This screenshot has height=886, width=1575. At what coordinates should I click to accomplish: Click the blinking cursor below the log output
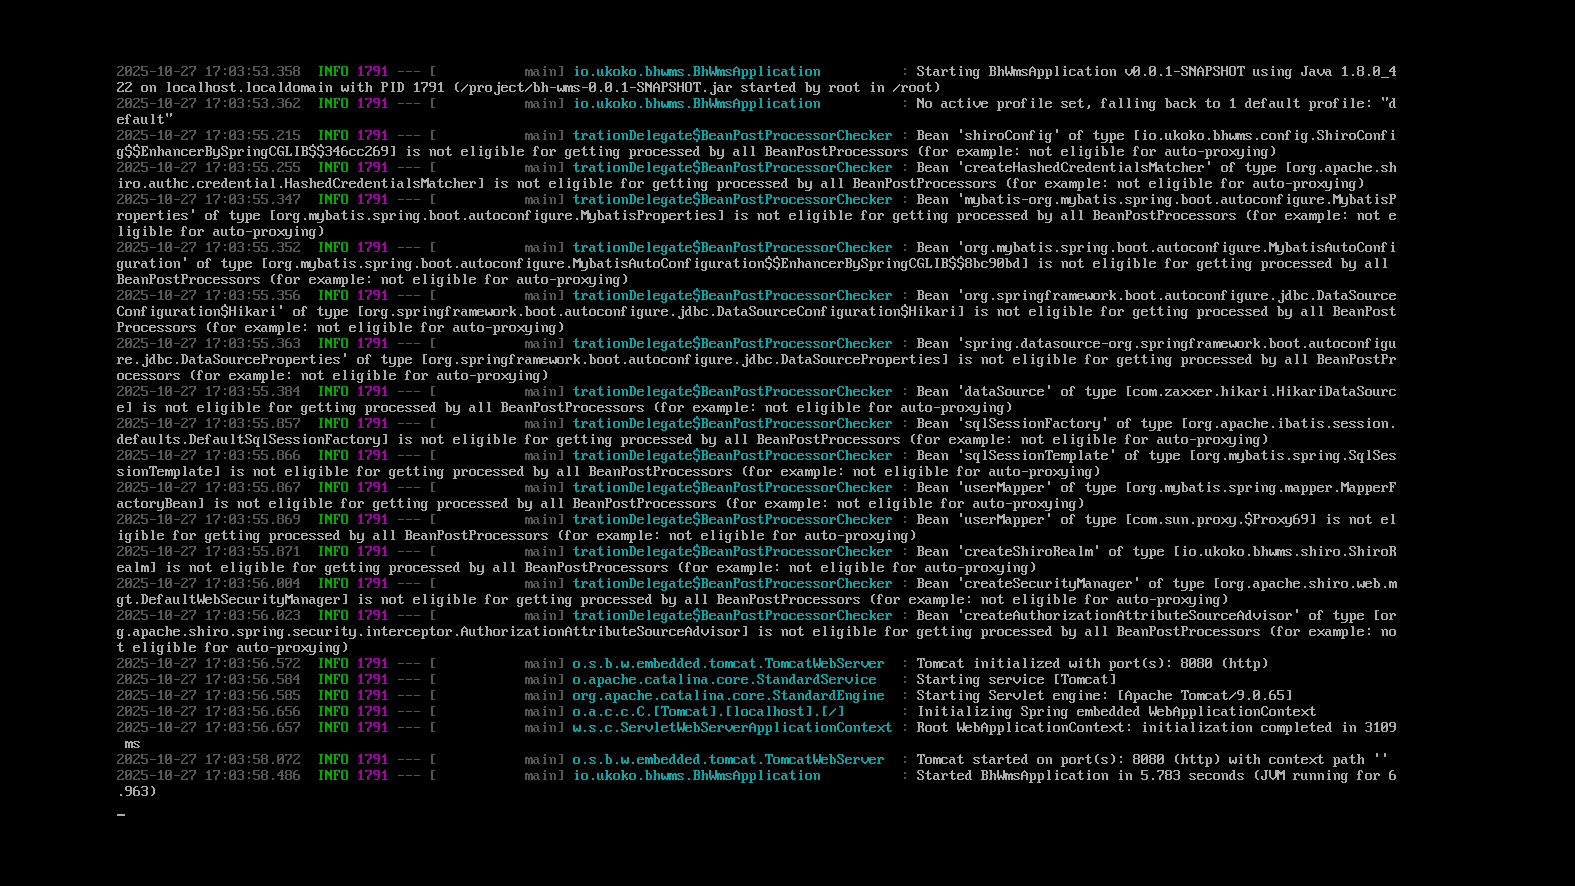[x=121, y=815]
